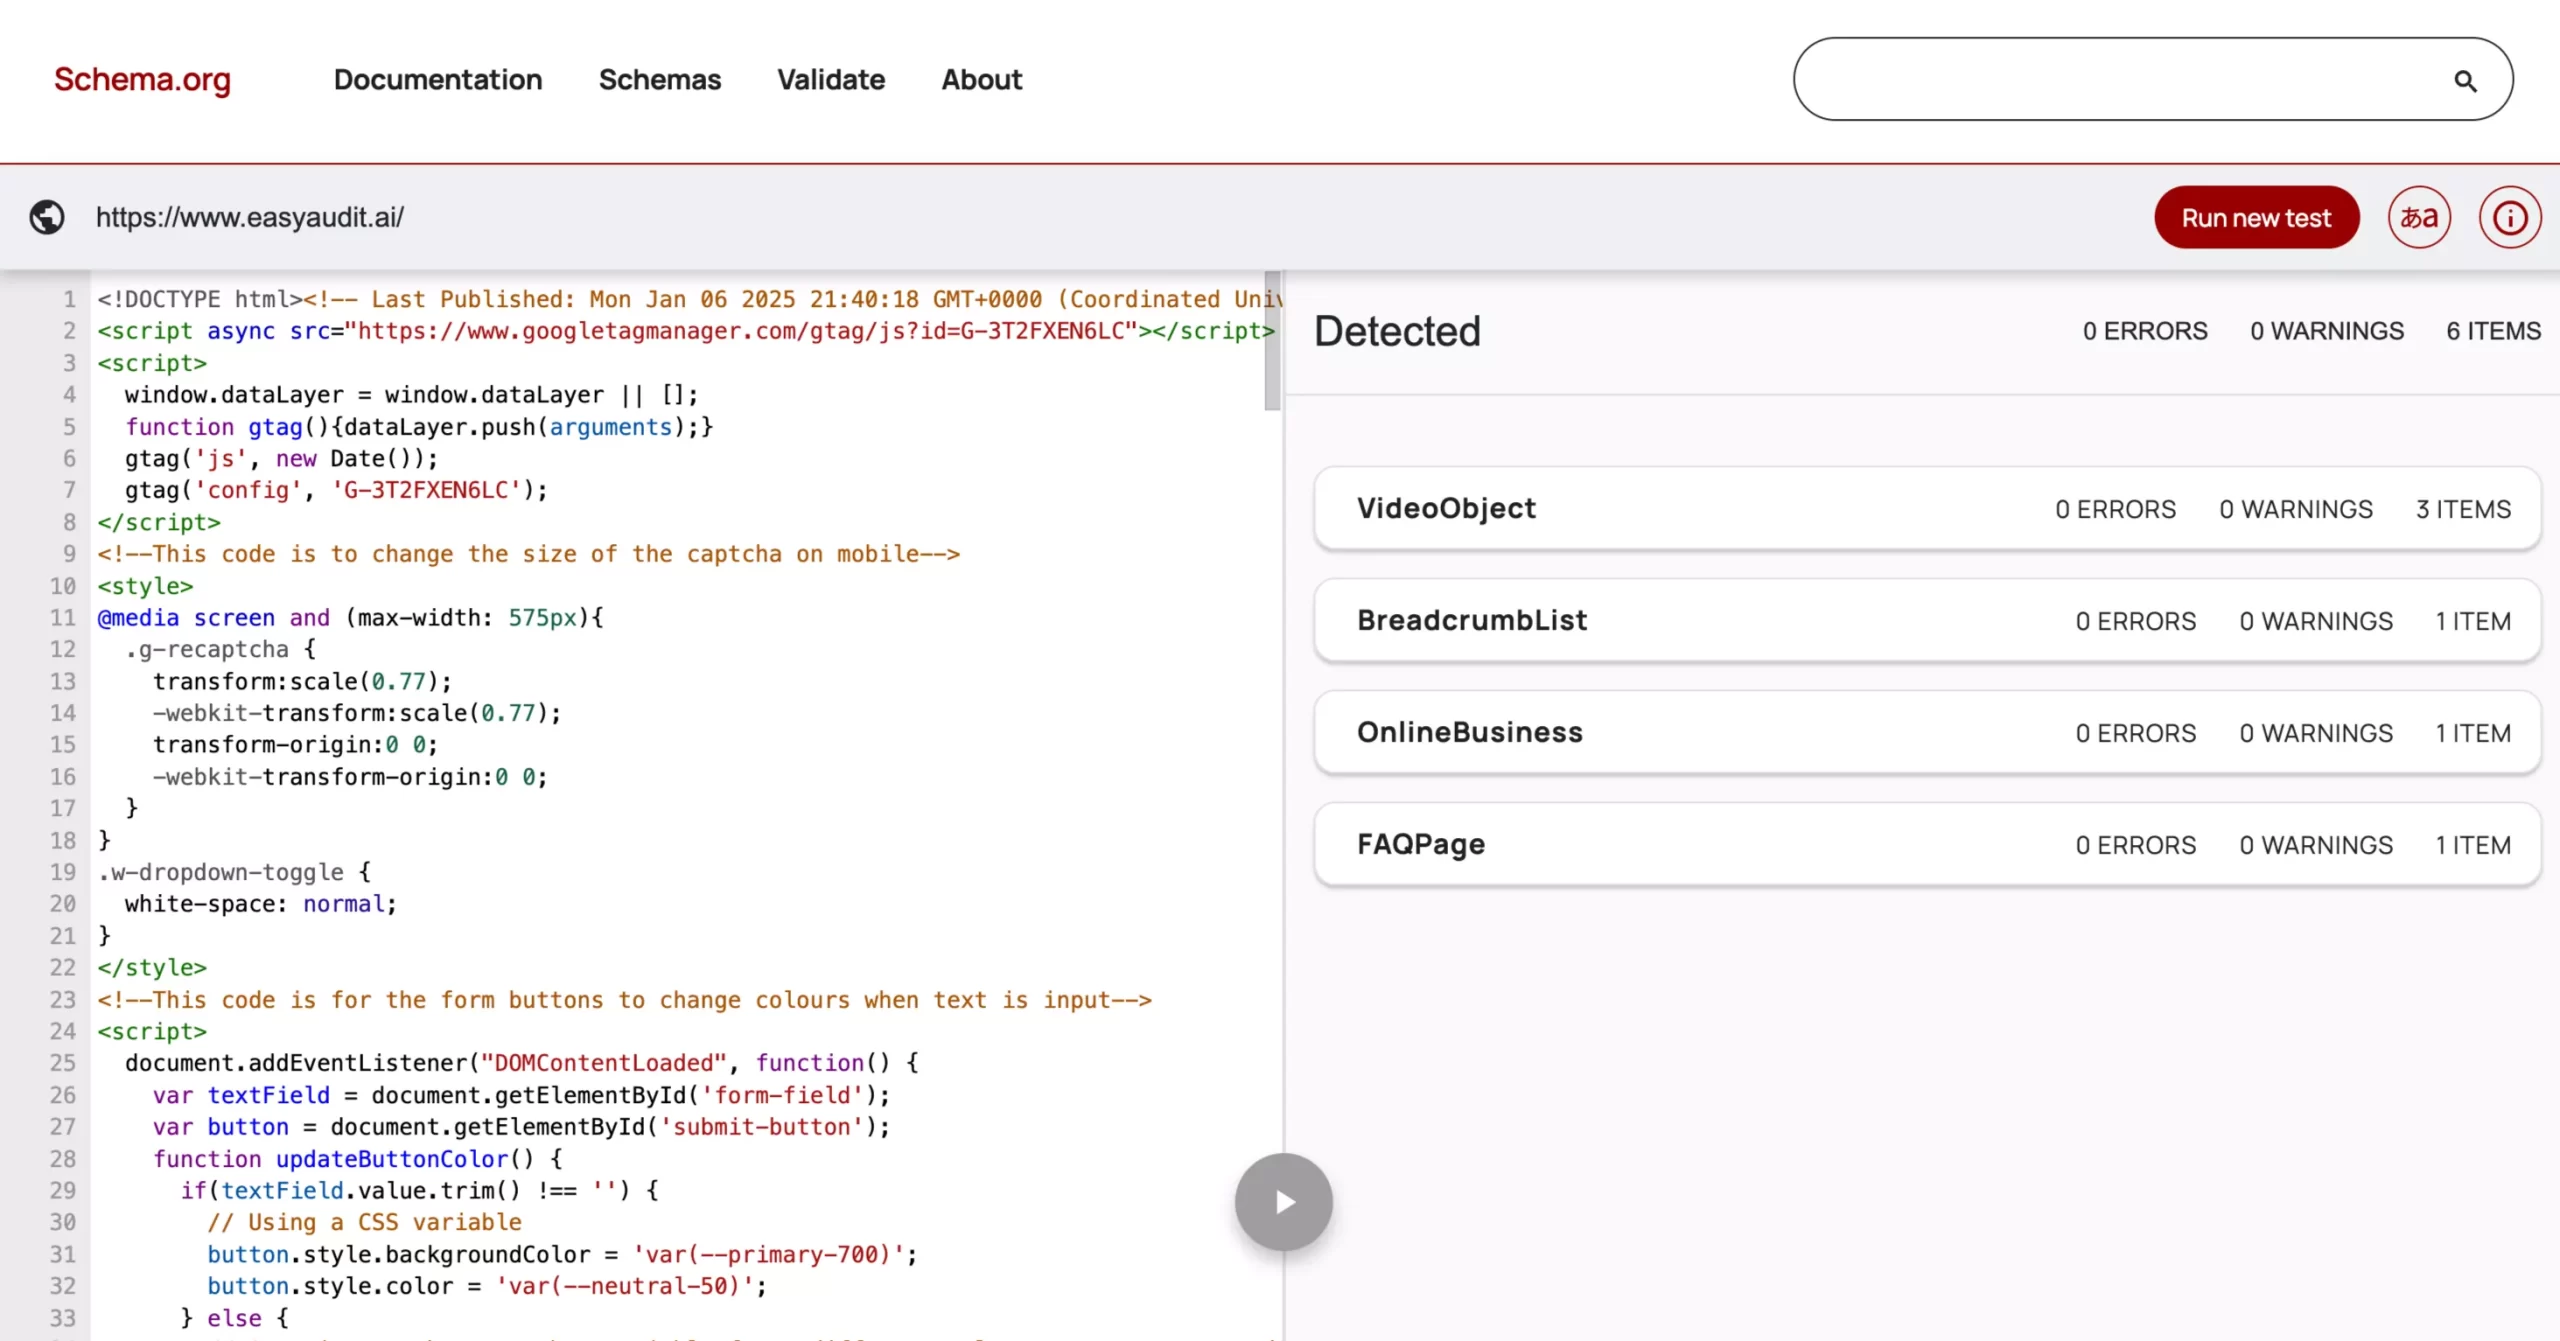Viewport: 2560px width, 1341px height.
Task: Click the easyaudit.ai URL link
Action: click(251, 217)
